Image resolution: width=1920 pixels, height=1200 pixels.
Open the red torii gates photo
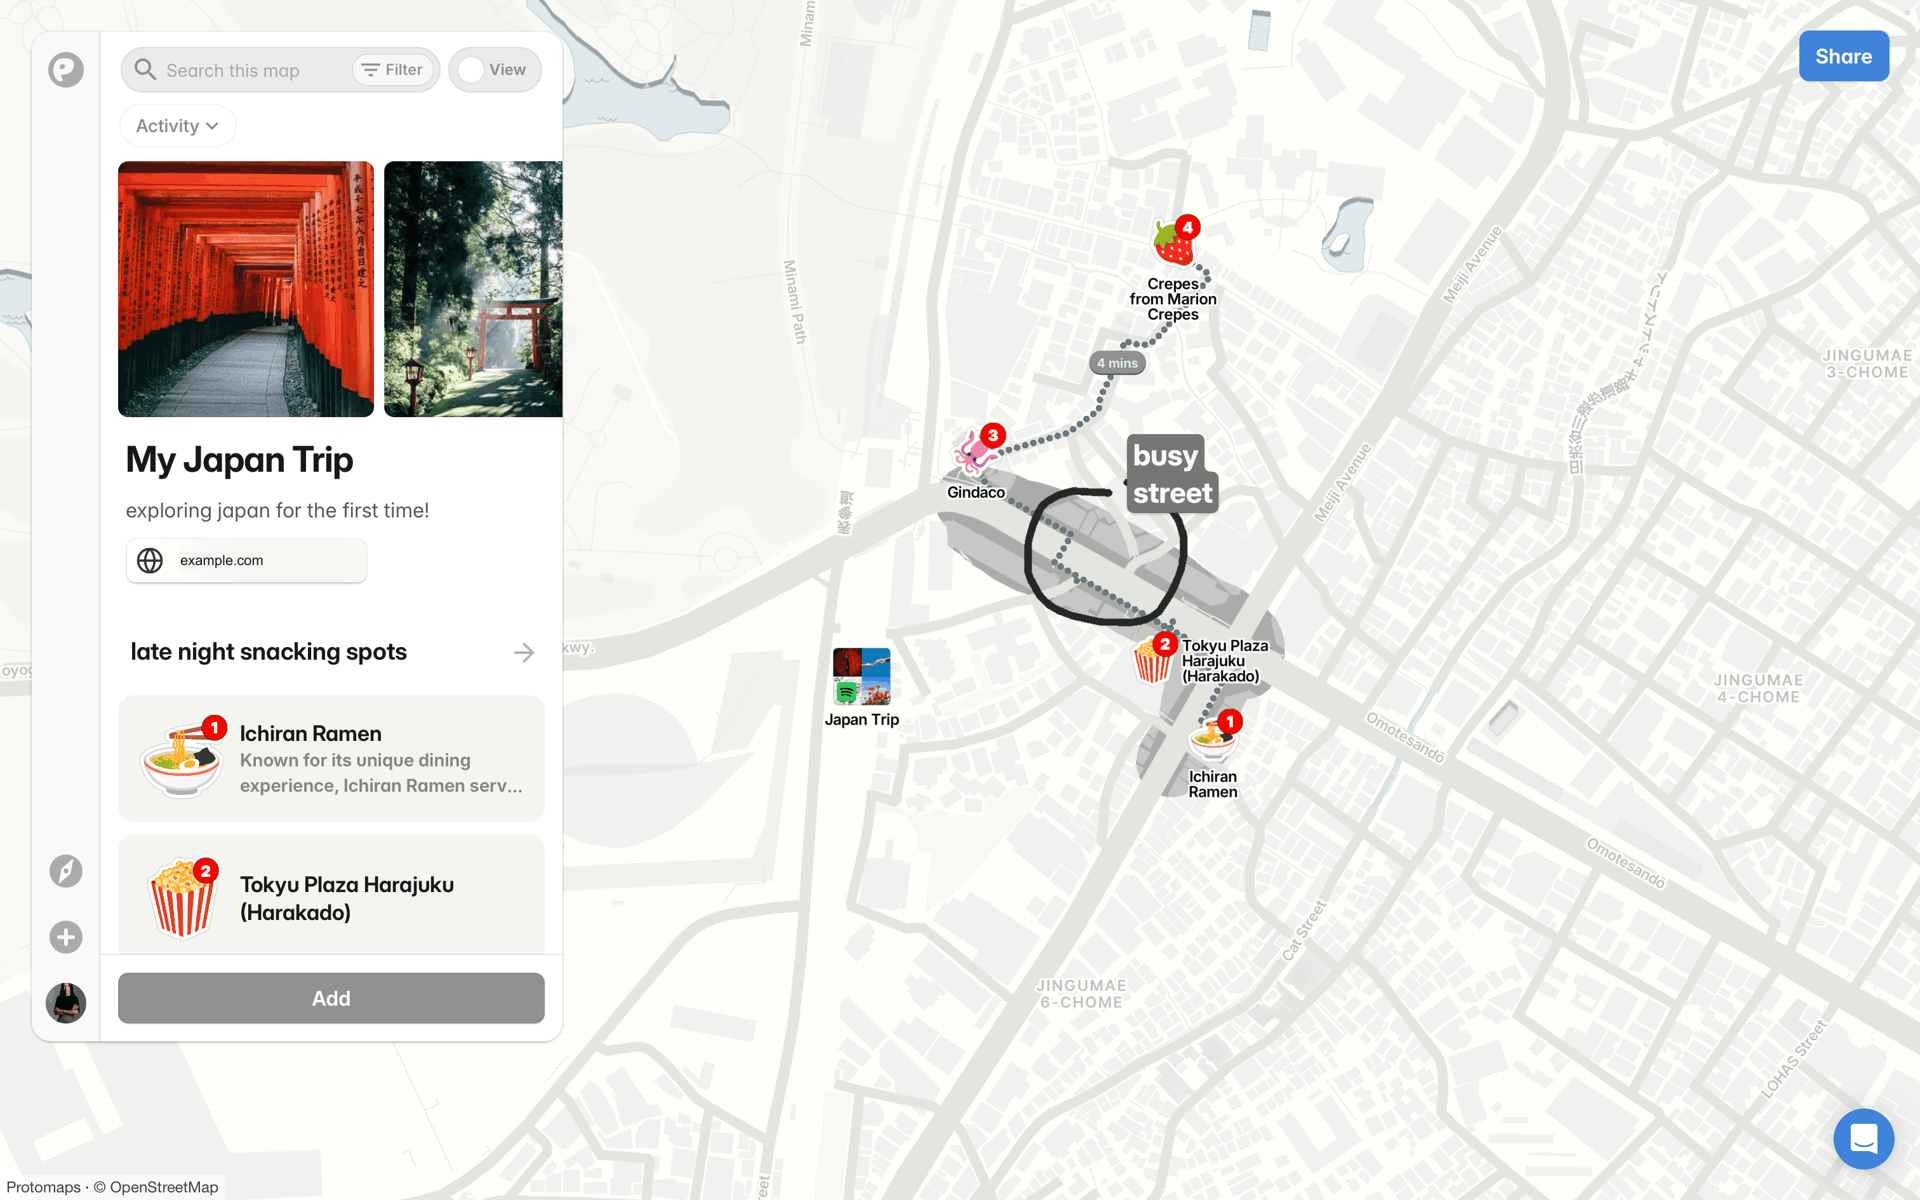(x=246, y=289)
